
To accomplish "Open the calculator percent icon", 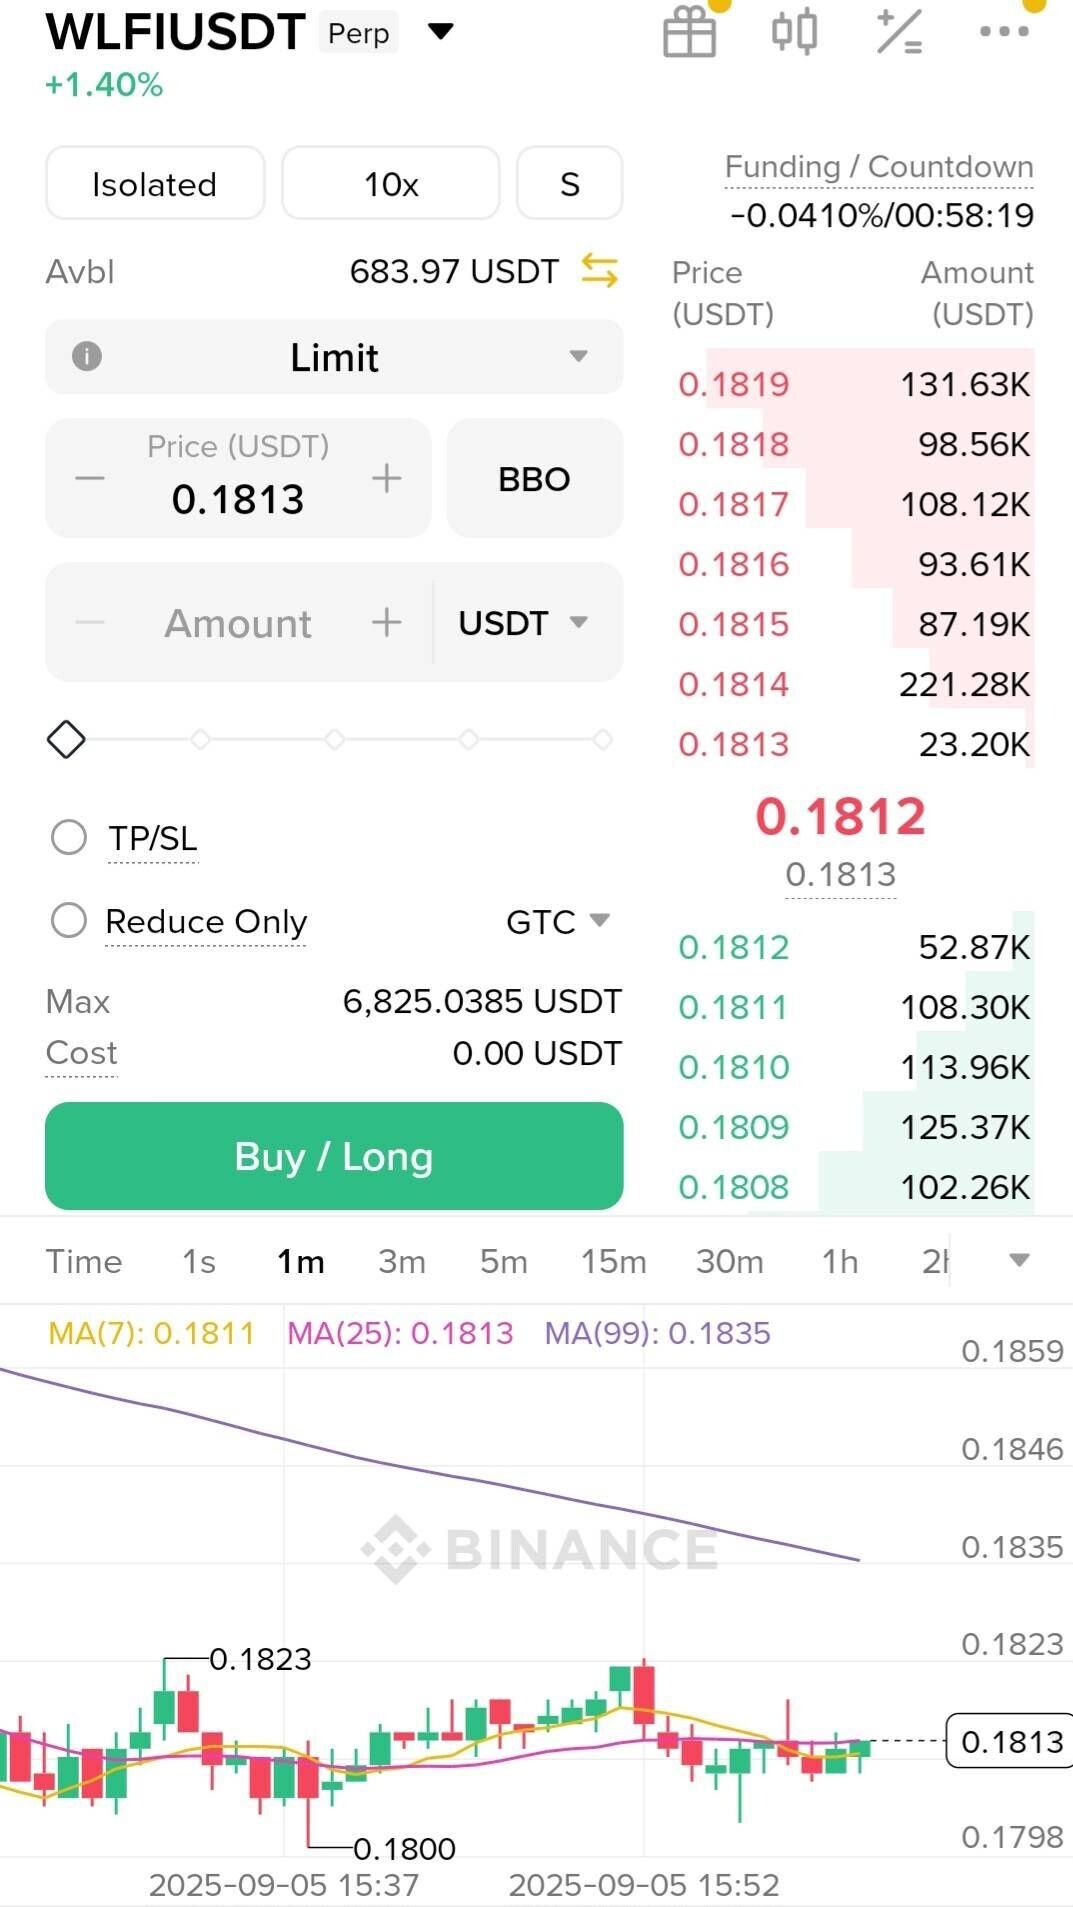I will [x=899, y=32].
